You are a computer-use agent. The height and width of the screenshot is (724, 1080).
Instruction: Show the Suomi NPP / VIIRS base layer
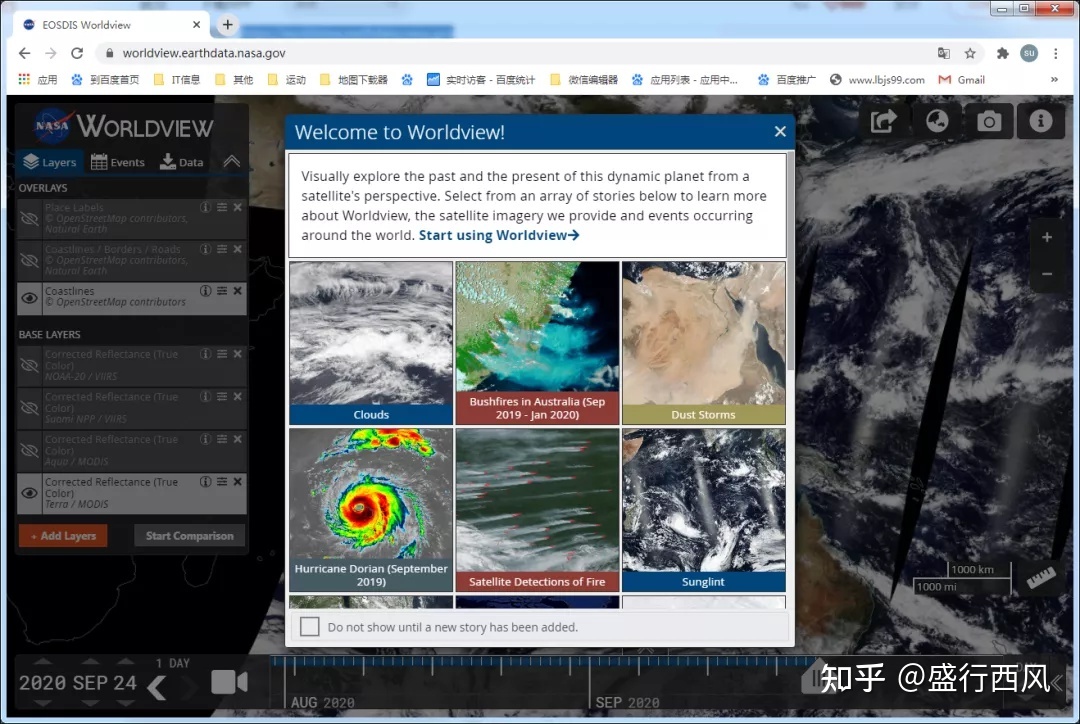tap(30, 408)
